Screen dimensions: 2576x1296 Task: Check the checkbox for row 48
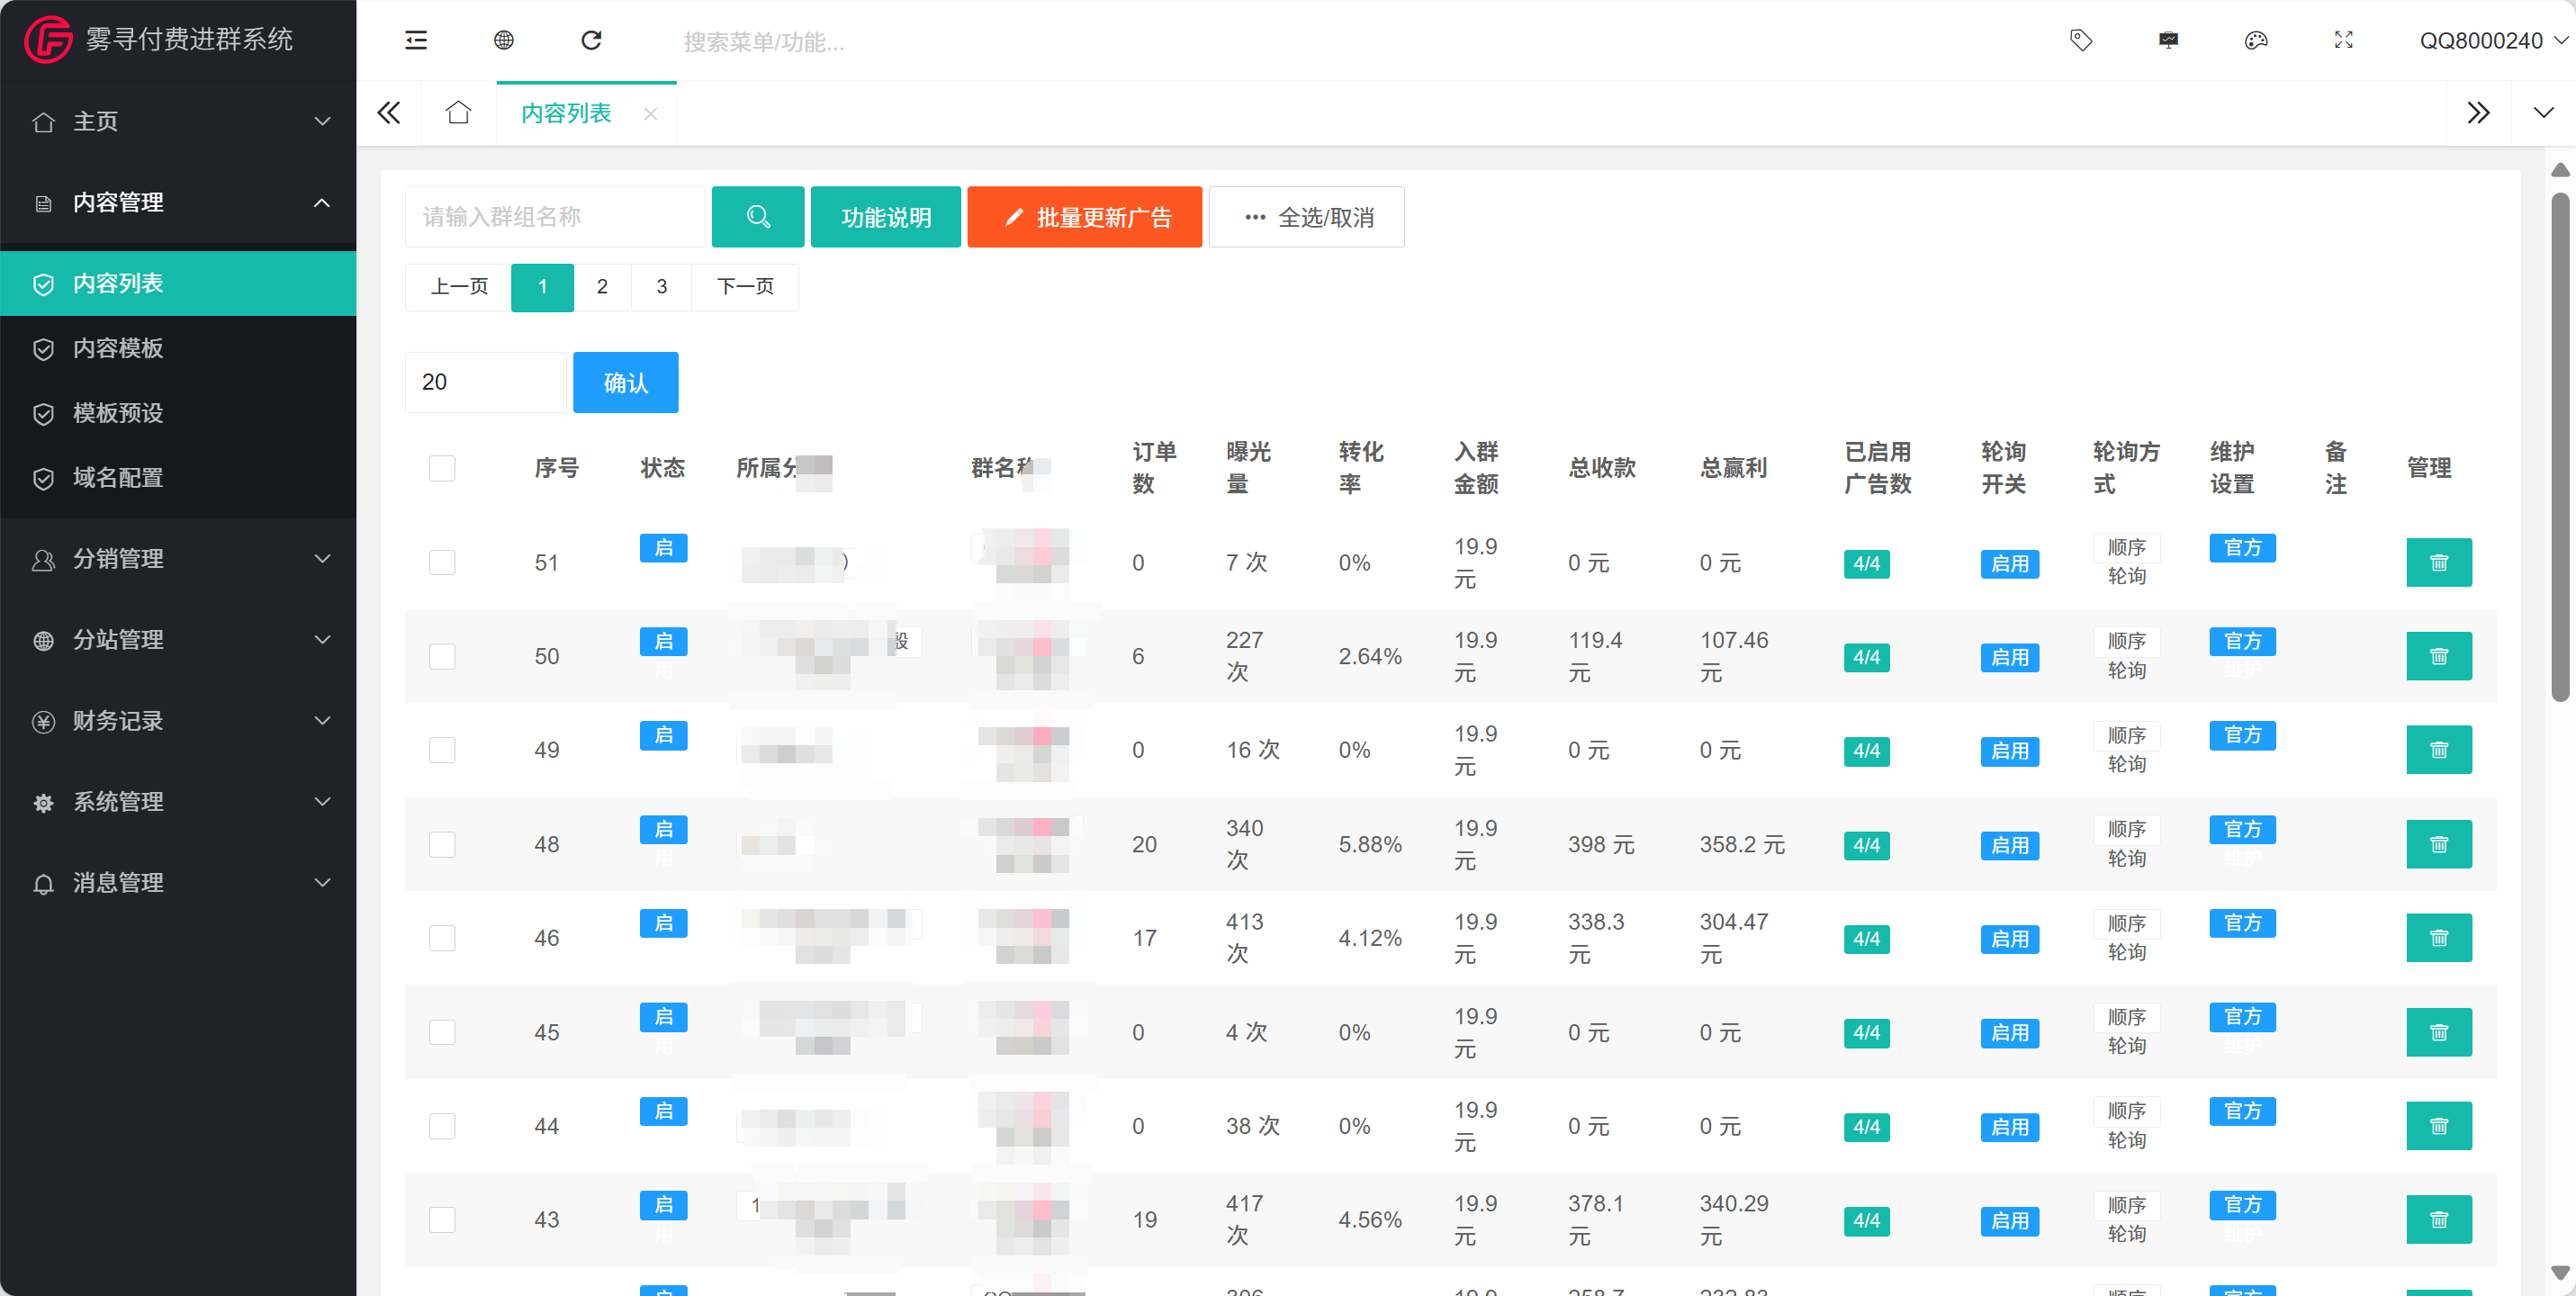point(442,845)
